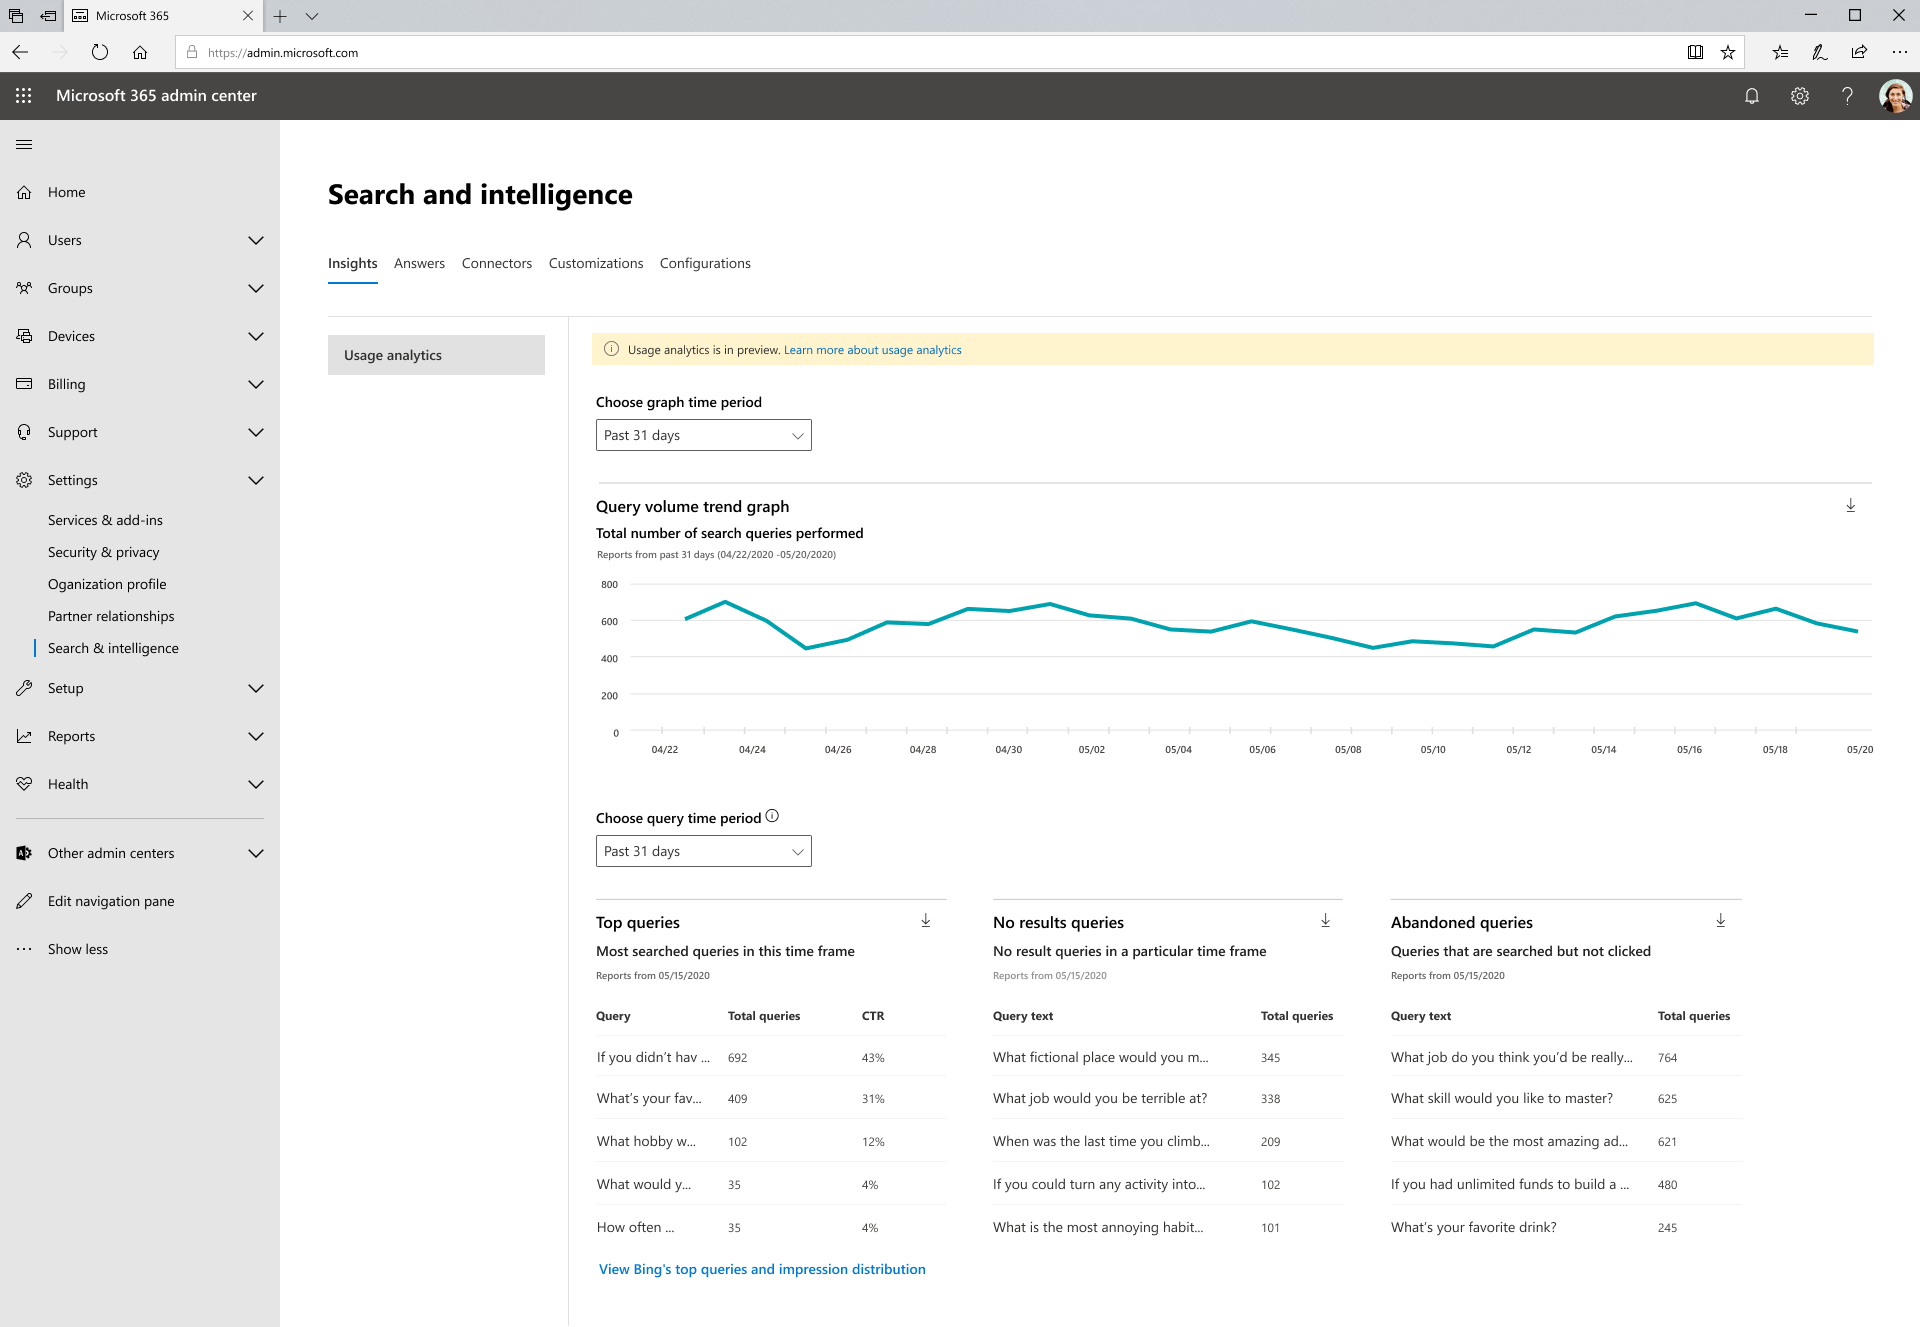
Task: Open the app launcher waffle icon
Action: tap(24, 96)
